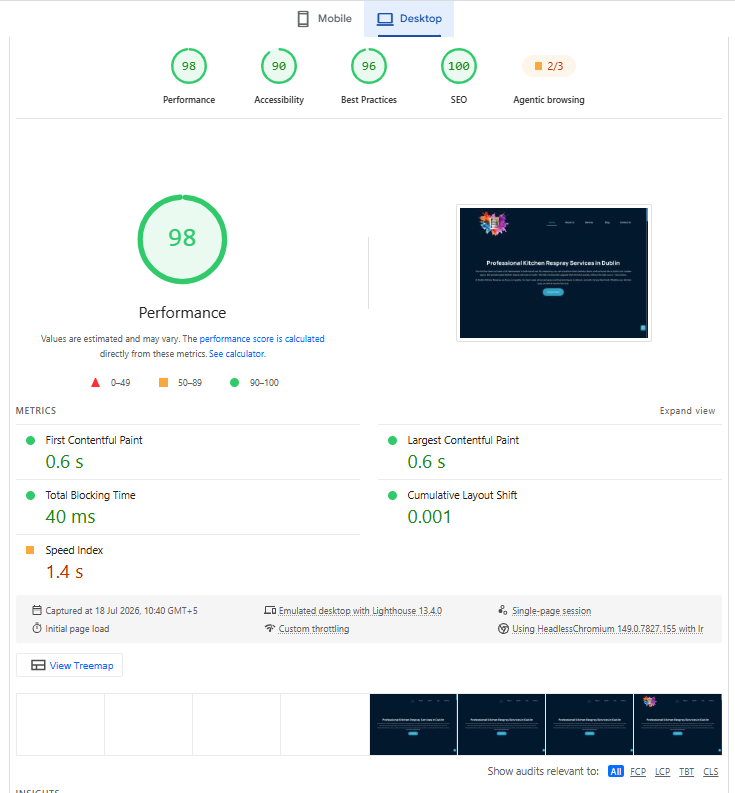Screen dimensions: 735x793
Task: Click green dot beside First Contentful Paint
Action: coord(30,440)
